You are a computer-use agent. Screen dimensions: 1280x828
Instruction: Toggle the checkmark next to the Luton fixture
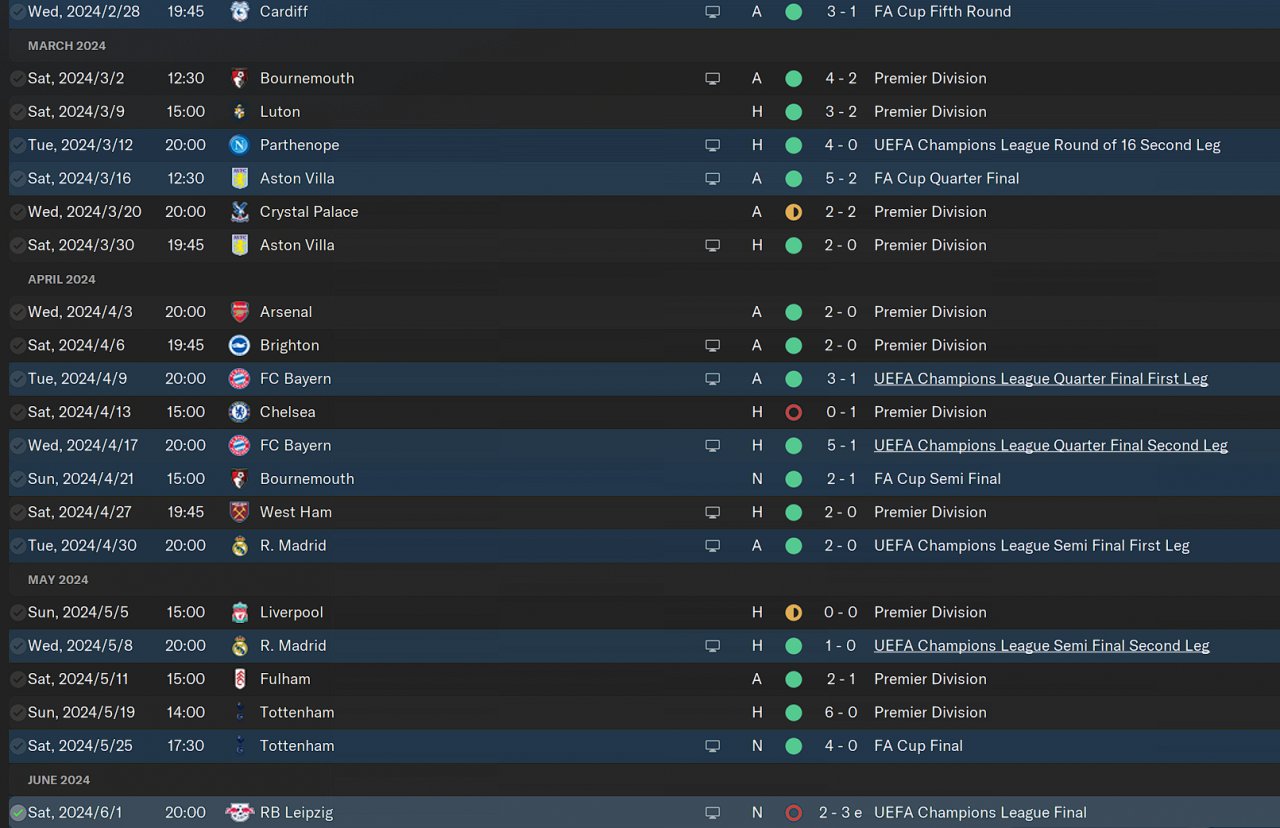tap(18, 112)
